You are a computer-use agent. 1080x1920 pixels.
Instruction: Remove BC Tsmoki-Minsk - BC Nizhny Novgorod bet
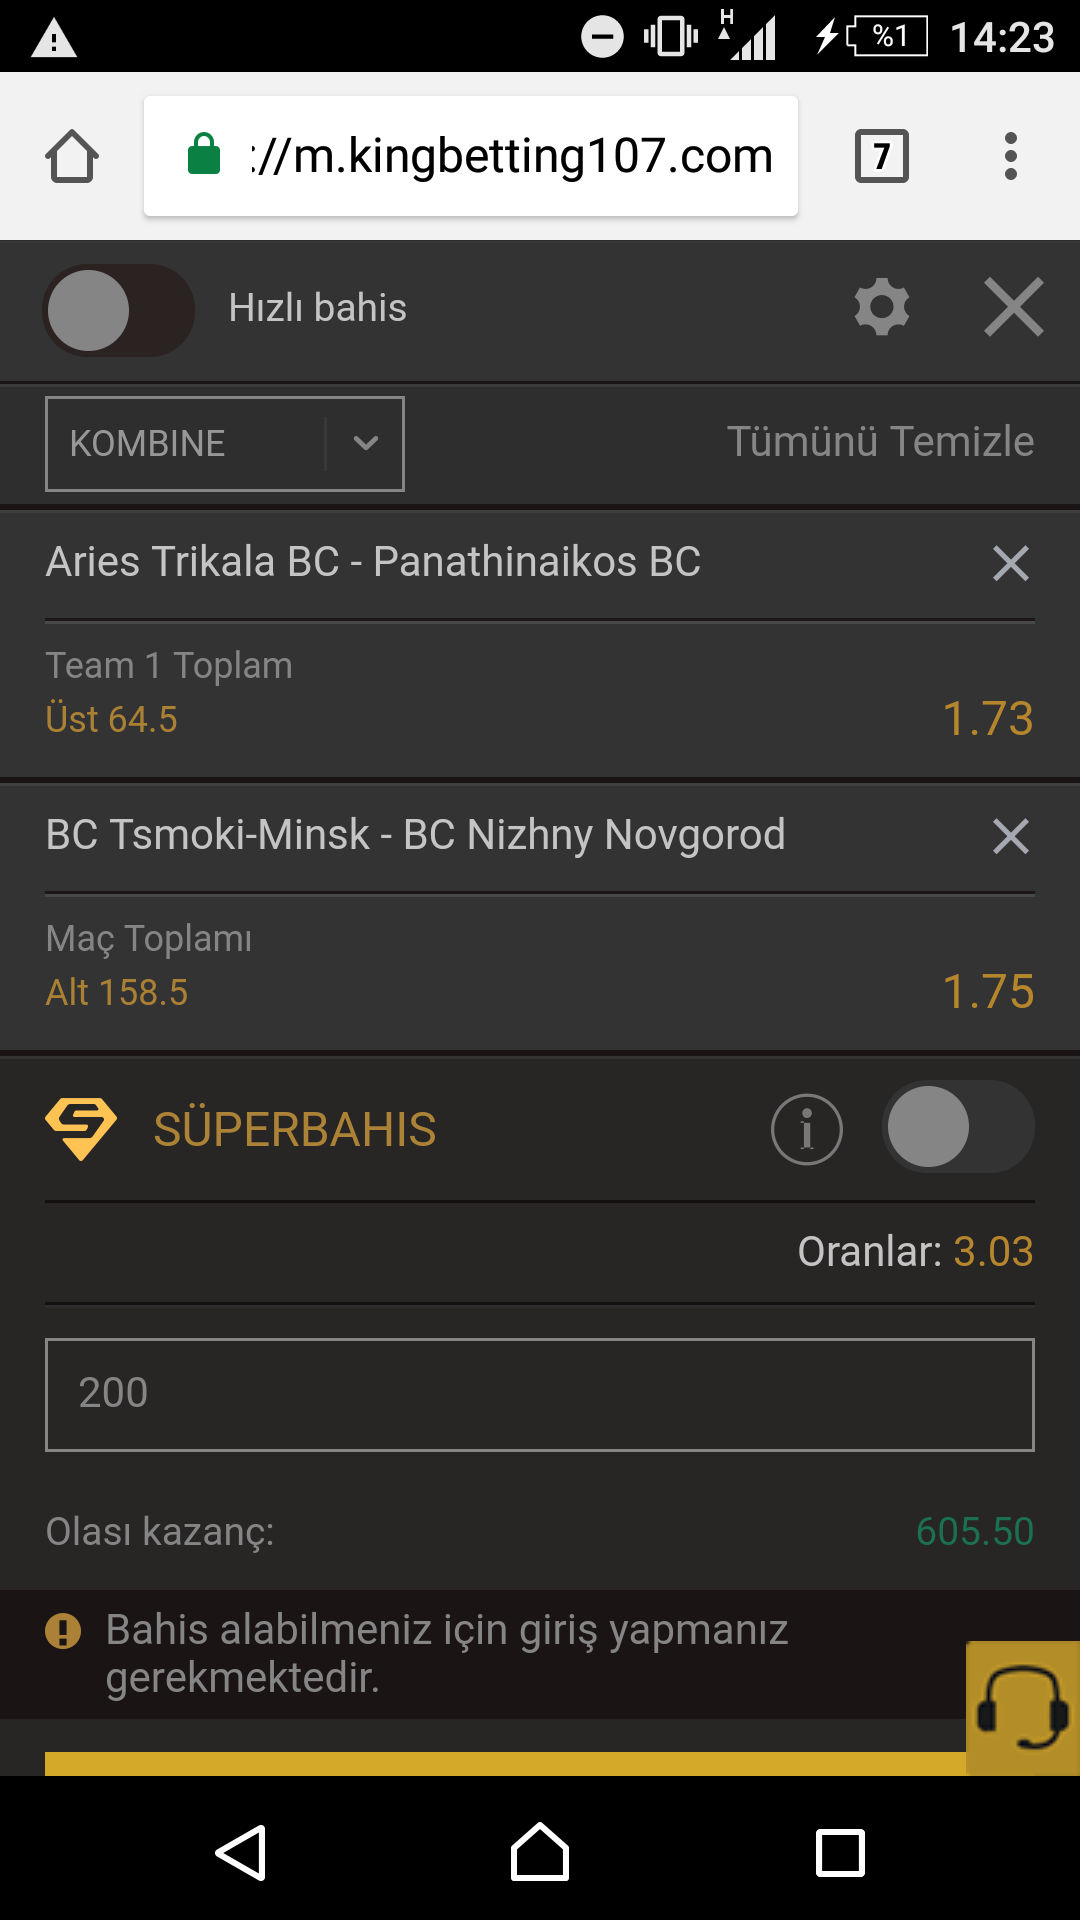(x=1011, y=836)
